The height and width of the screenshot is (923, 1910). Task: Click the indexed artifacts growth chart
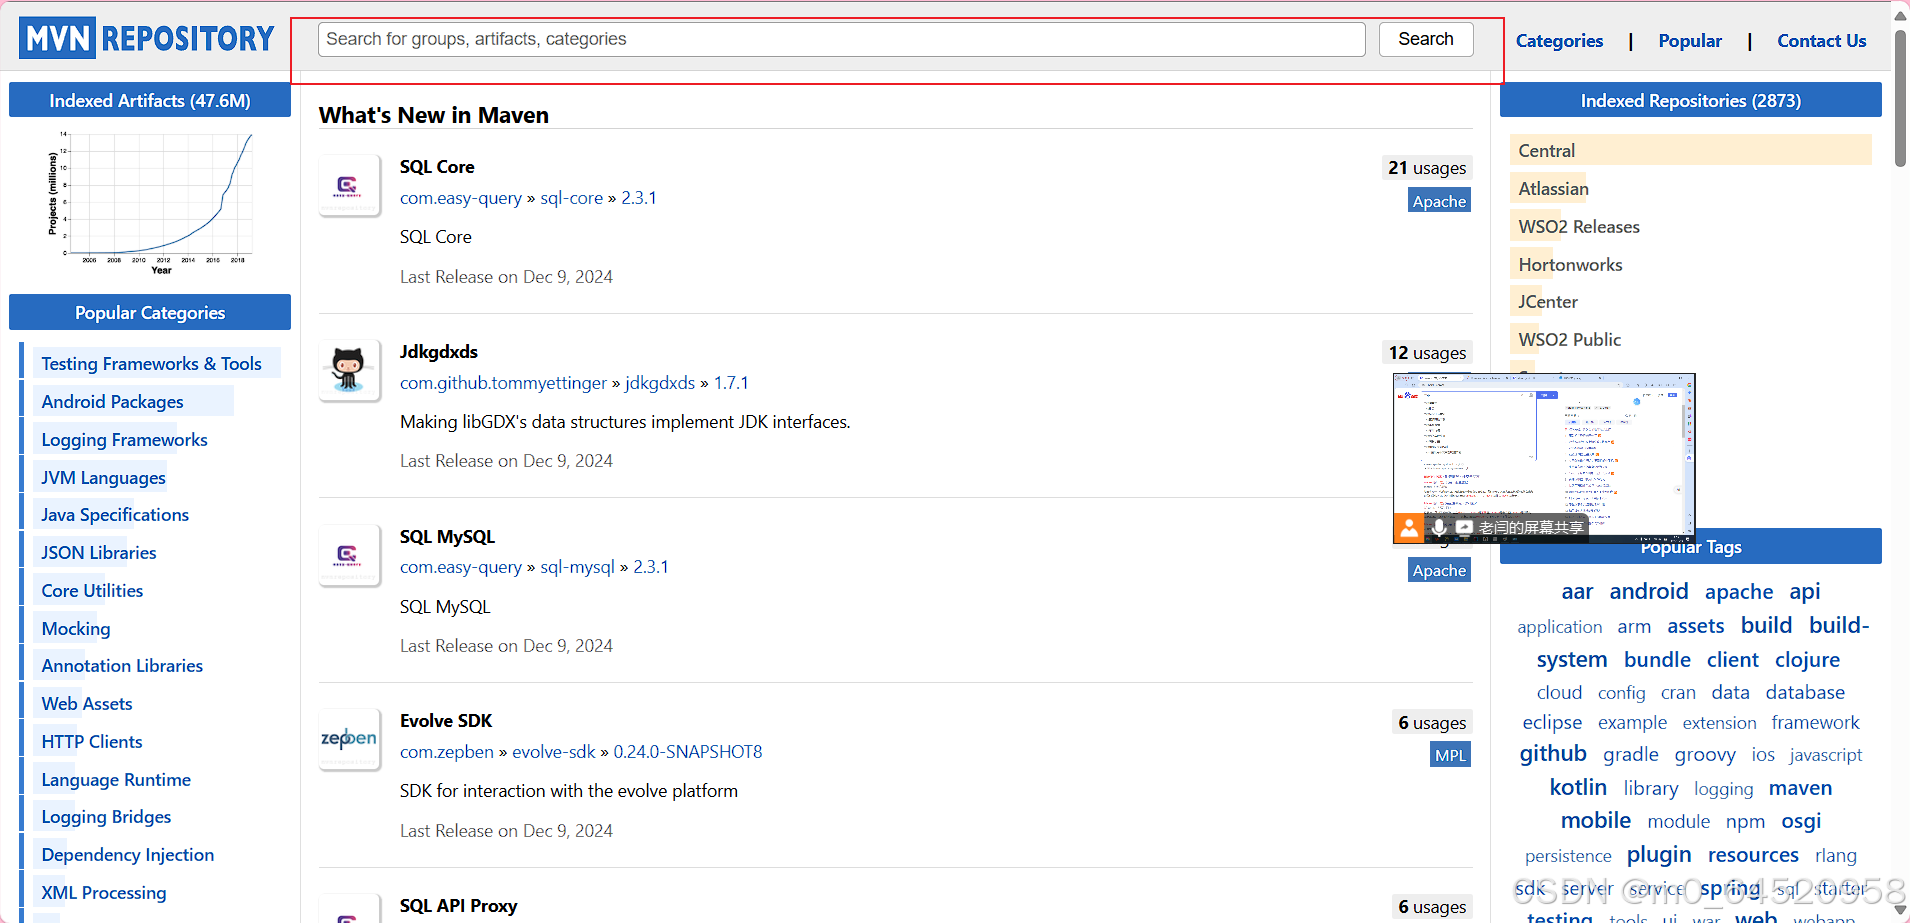click(x=150, y=203)
